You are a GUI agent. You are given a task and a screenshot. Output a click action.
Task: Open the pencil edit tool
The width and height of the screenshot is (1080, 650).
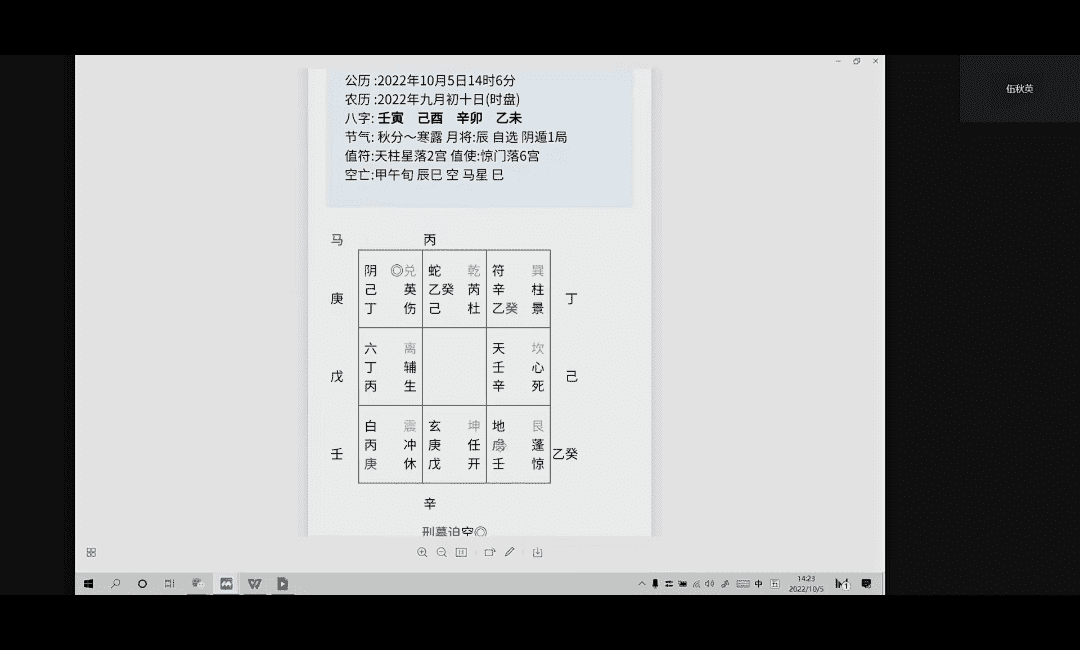point(510,552)
